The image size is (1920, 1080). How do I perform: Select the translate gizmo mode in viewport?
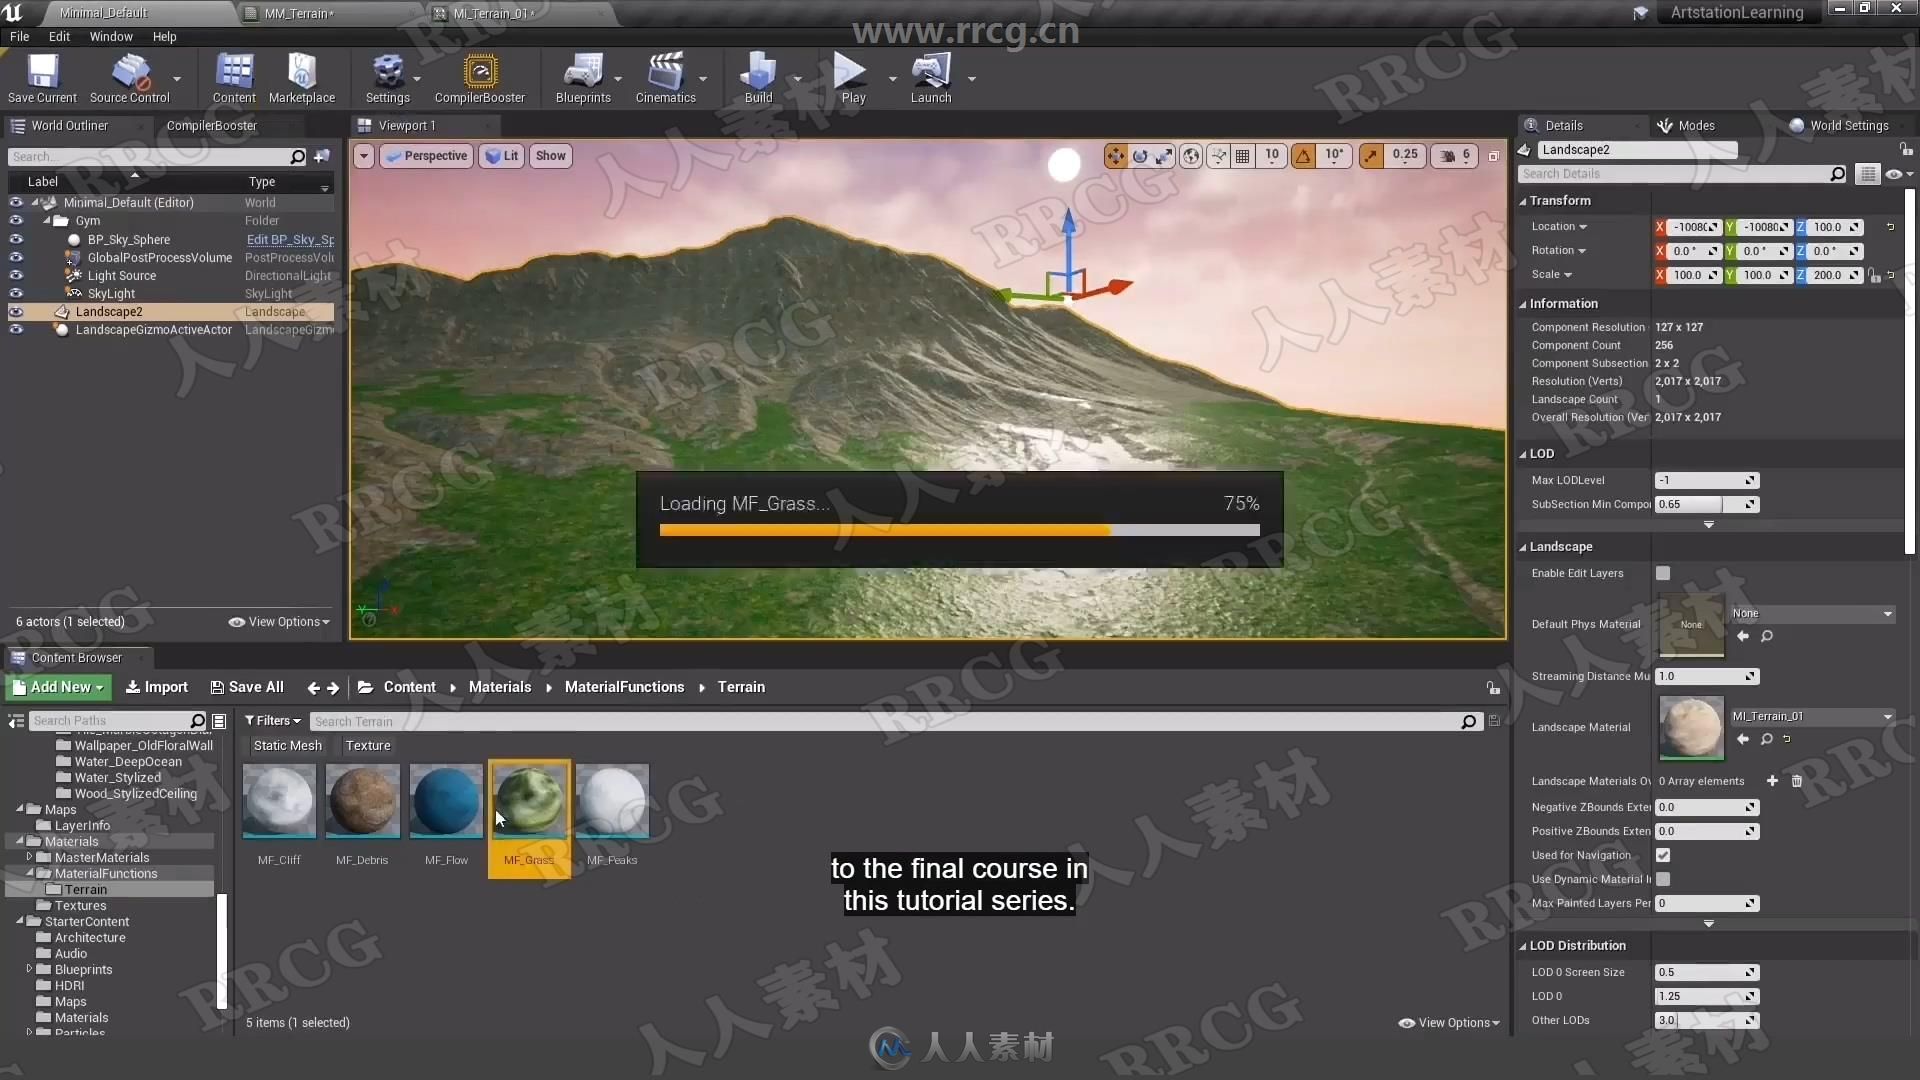pyautogui.click(x=1115, y=156)
